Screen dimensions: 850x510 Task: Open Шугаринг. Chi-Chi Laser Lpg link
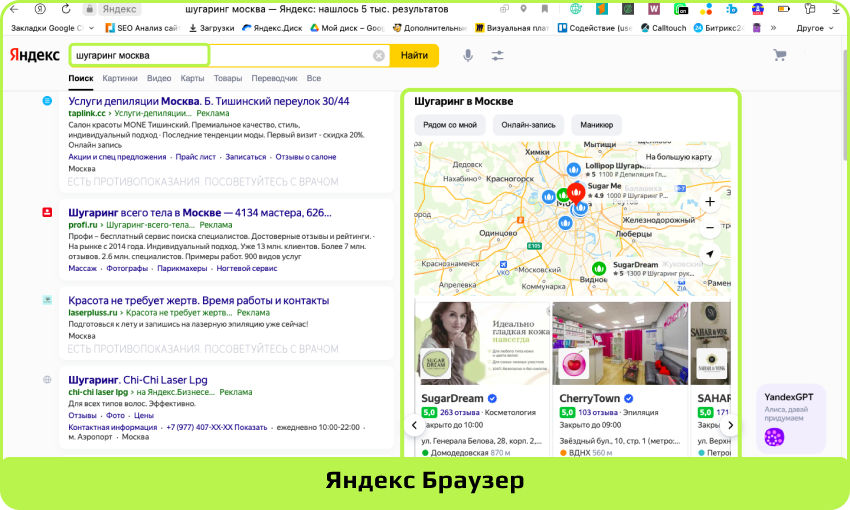tap(138, 379)
